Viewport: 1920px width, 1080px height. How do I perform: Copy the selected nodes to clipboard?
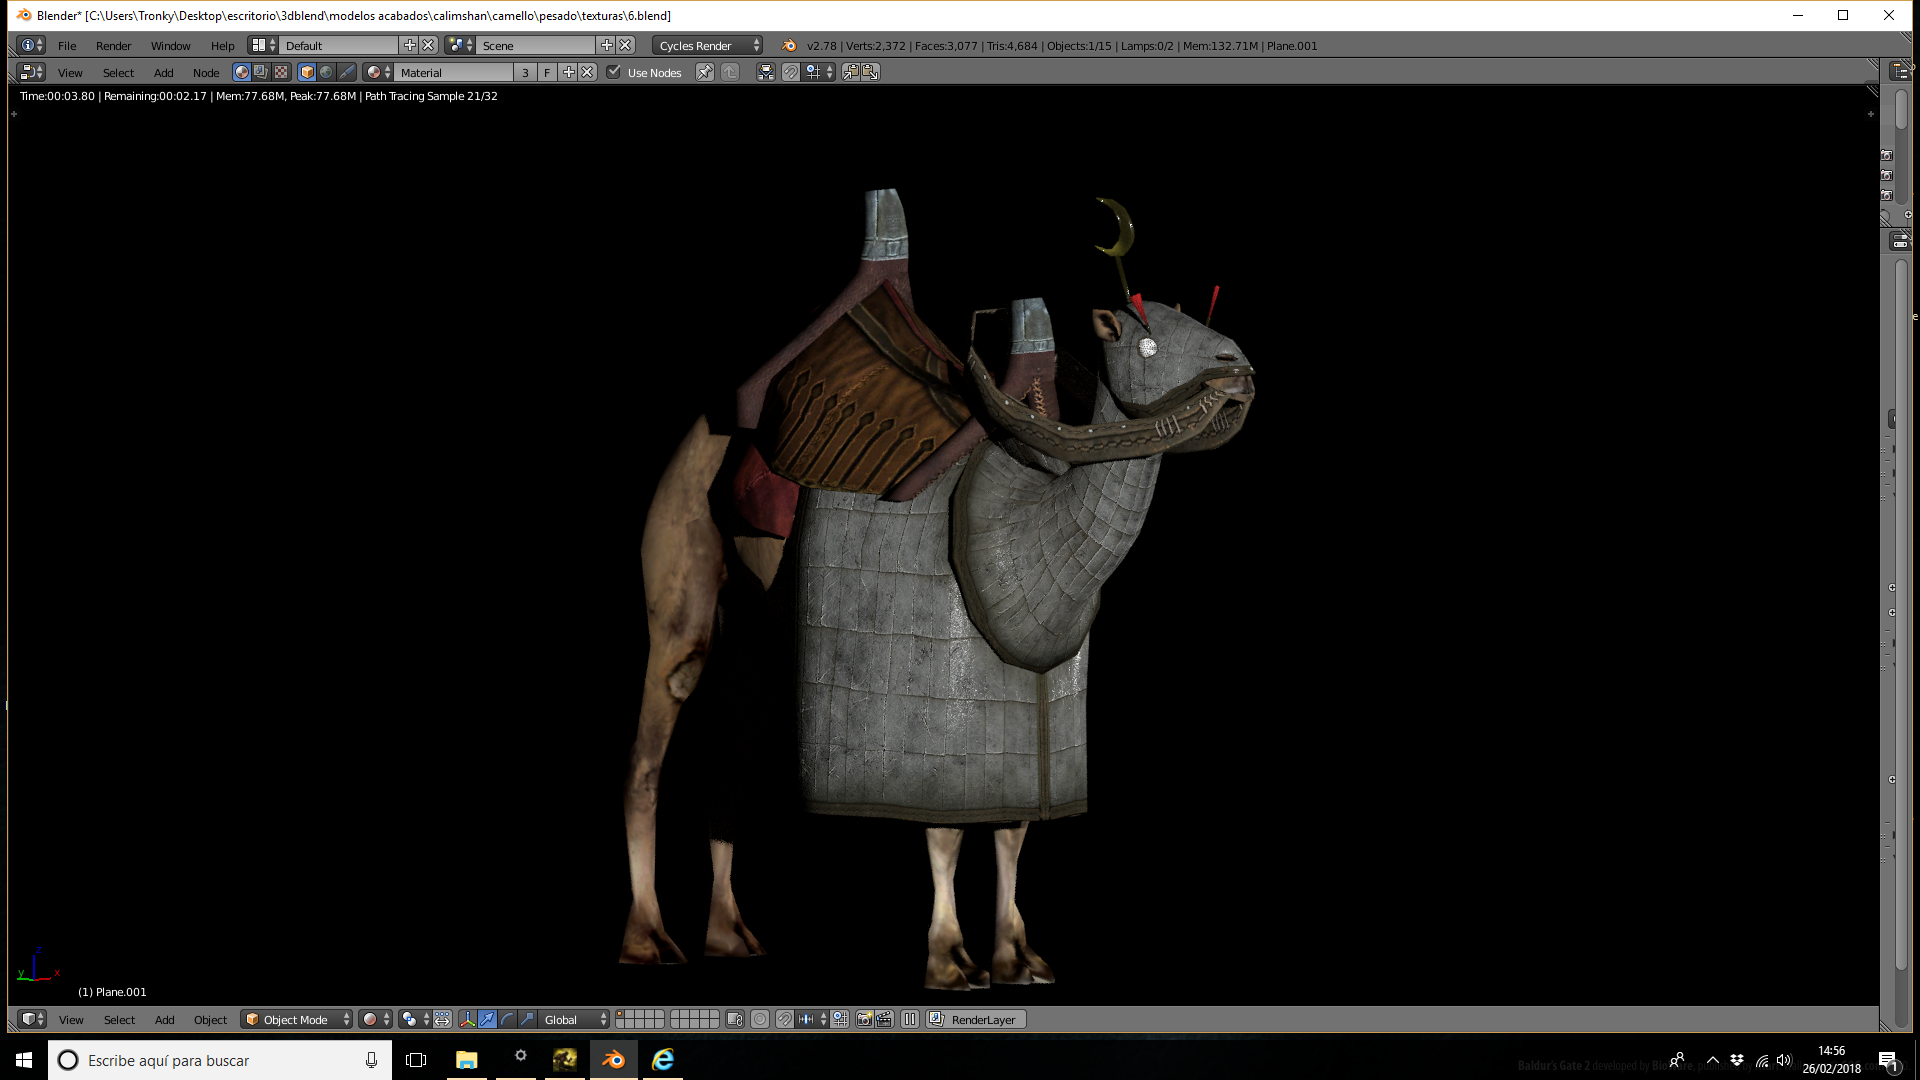(850, 72)
